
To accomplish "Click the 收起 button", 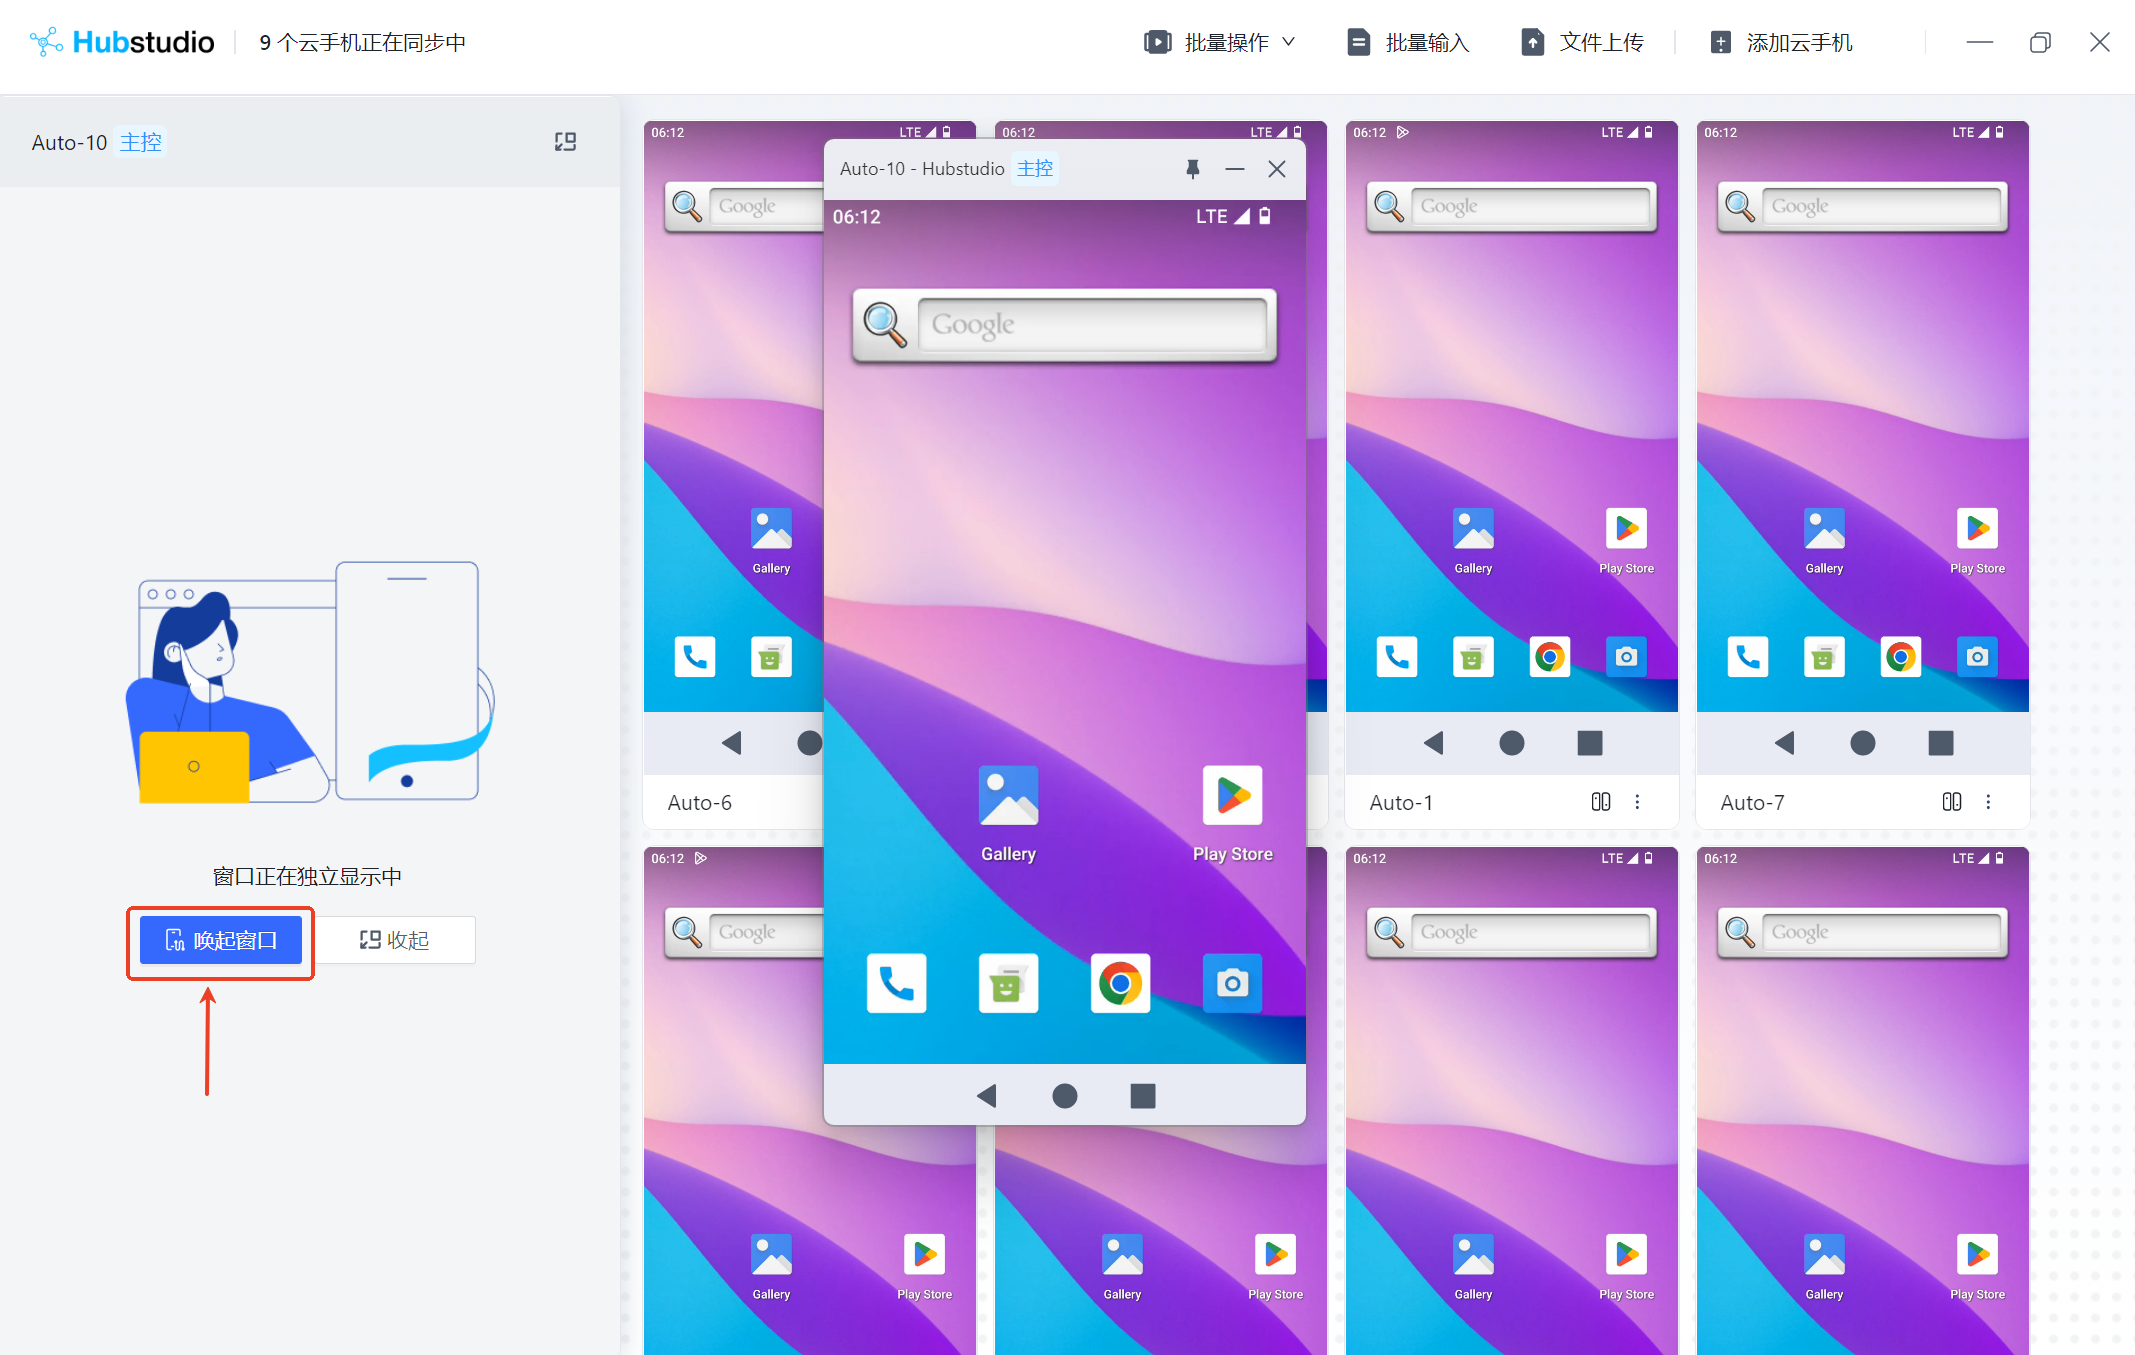I will [395, 940].
